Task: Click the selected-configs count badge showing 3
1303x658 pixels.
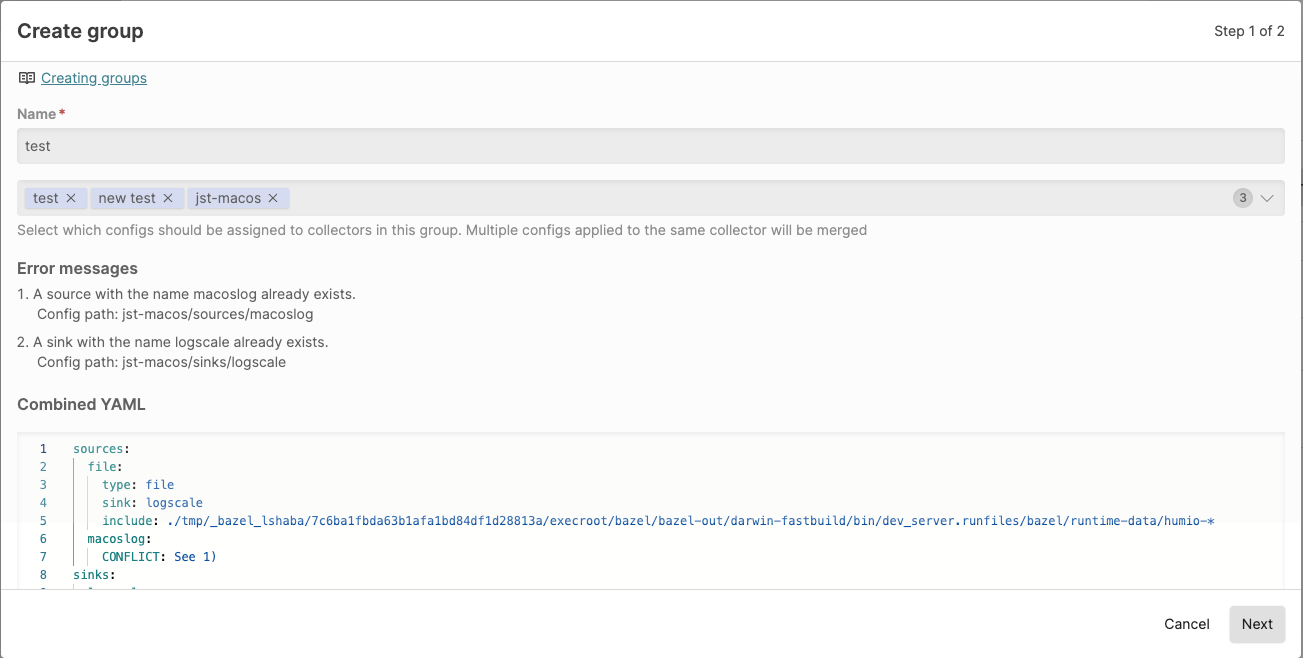Action: [x=1242, y=198]
